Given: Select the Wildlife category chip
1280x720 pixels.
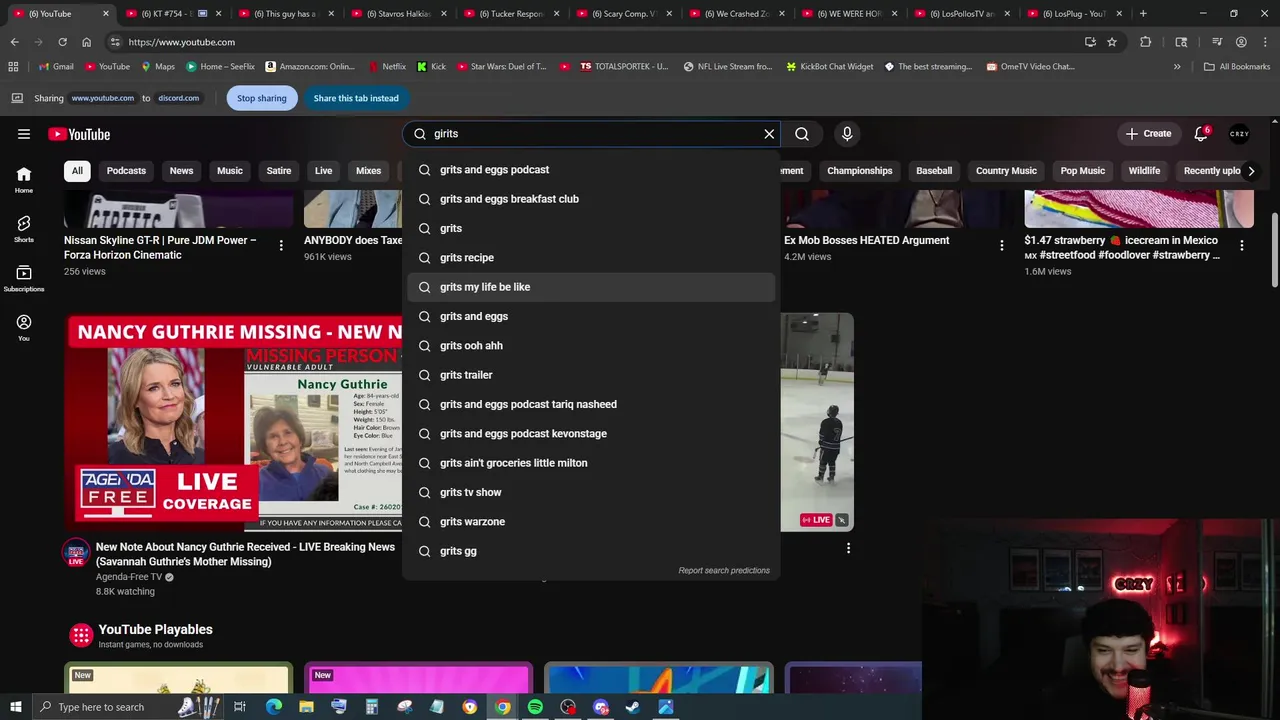Looking at the screenshot, I should pyautogui.click(x=1144, y=171).
